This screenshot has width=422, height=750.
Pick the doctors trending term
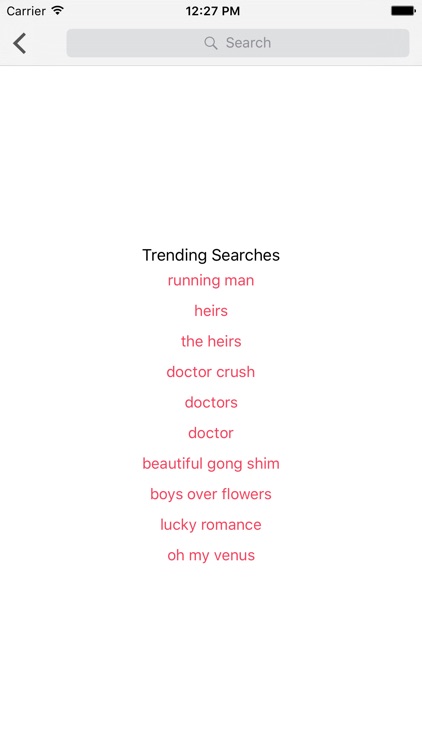point(211,403)
